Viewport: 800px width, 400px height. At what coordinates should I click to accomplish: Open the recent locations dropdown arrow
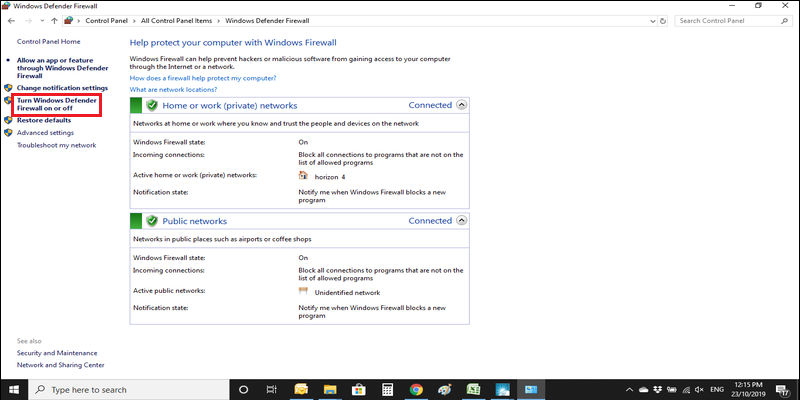click(42, 21)
